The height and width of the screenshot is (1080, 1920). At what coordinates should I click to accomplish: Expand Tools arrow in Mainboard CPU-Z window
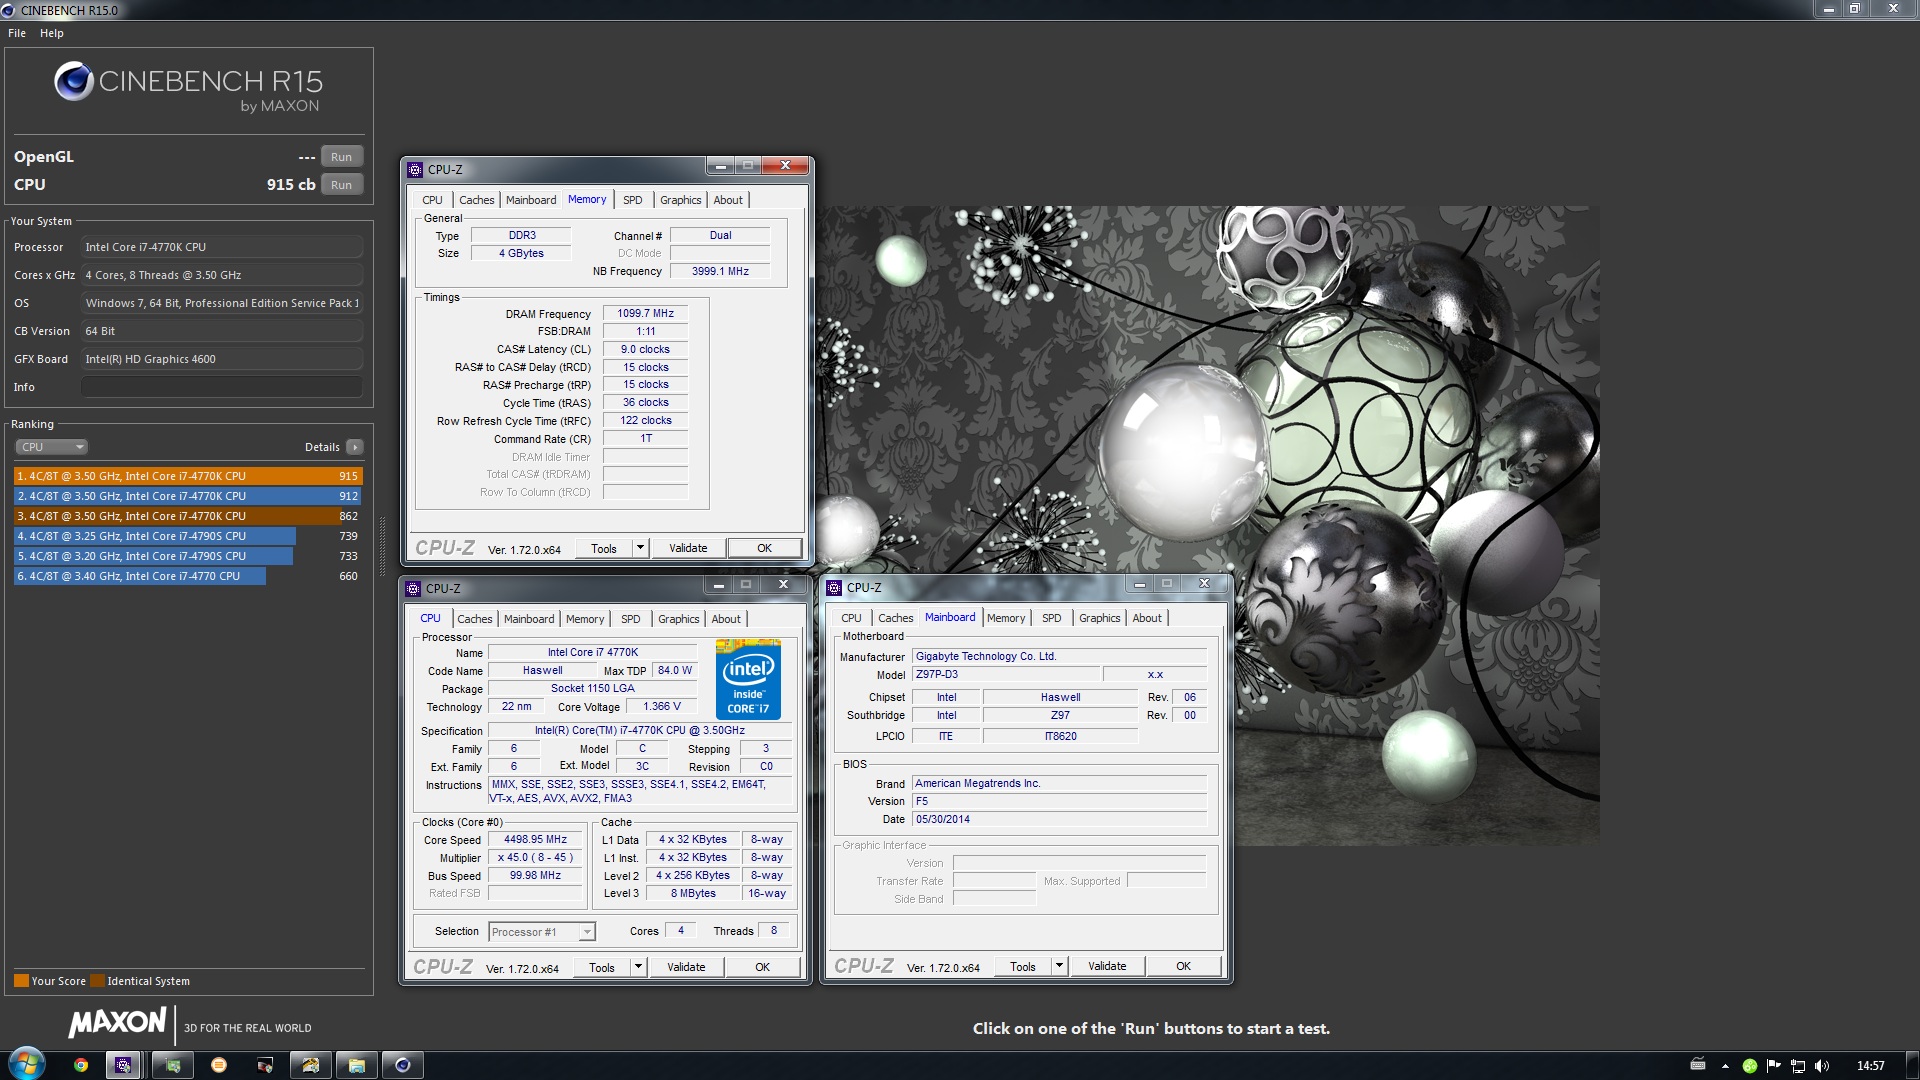(x=1059, y=966)
